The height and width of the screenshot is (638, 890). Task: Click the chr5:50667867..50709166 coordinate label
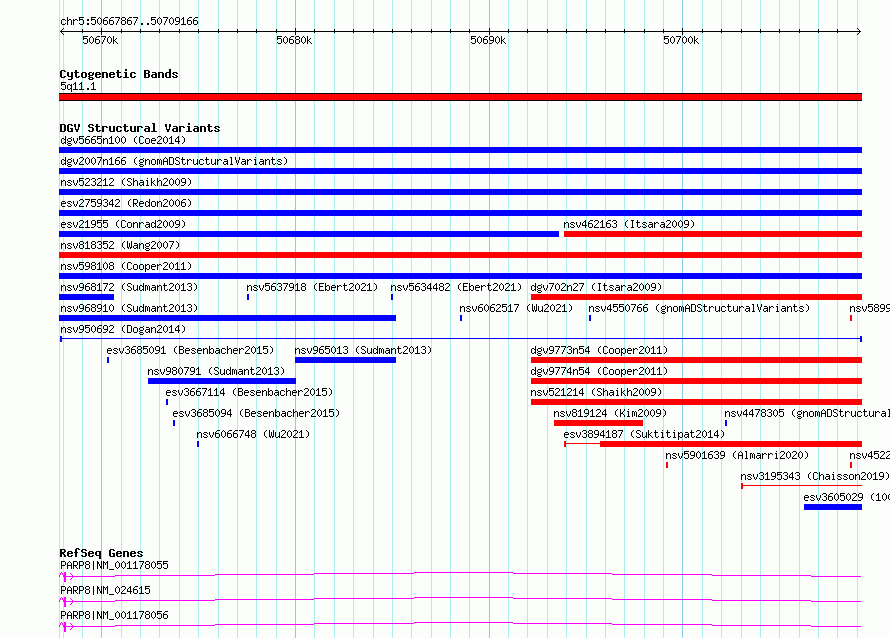129,21
